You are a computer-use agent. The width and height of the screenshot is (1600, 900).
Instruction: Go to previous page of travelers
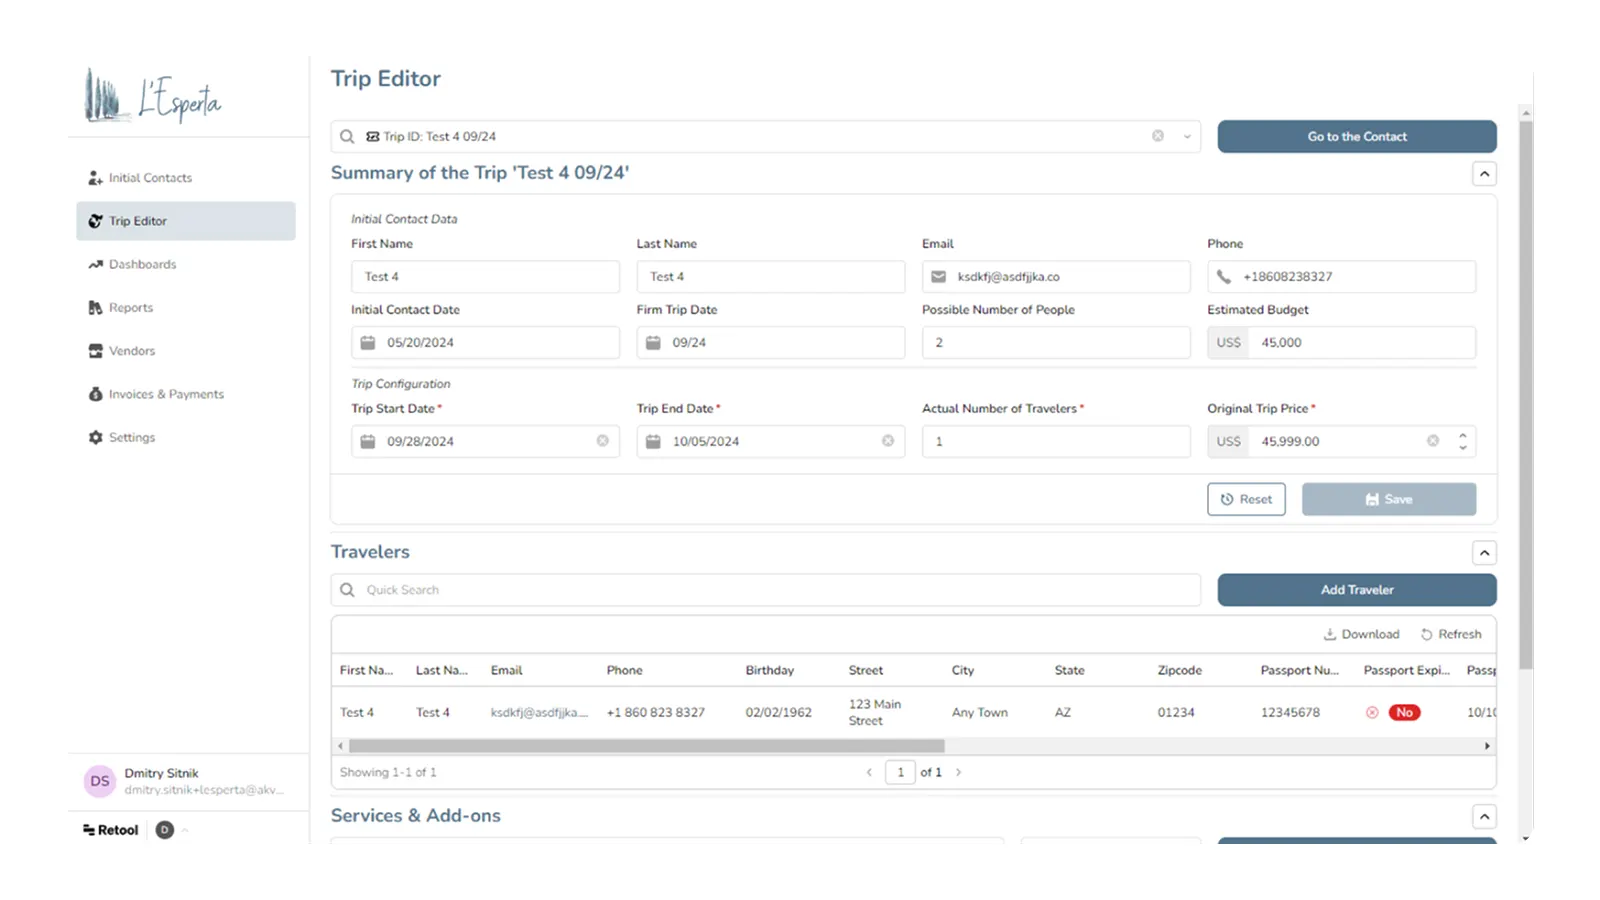869,772
